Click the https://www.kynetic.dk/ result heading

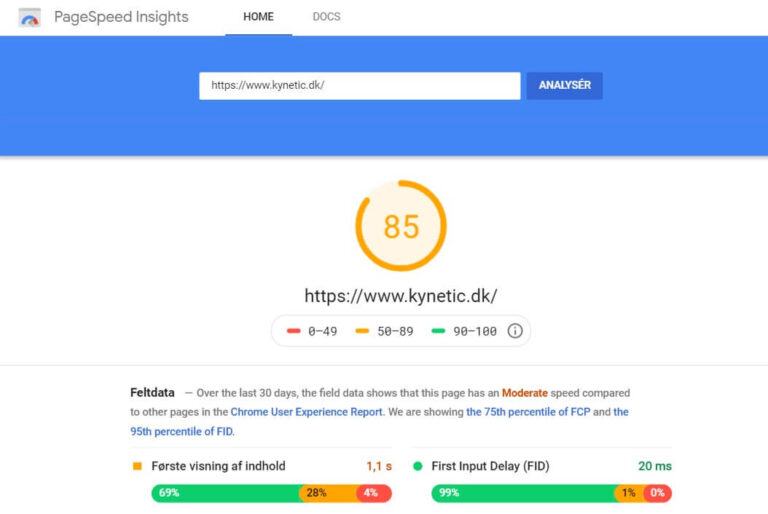tap(401, 296)
